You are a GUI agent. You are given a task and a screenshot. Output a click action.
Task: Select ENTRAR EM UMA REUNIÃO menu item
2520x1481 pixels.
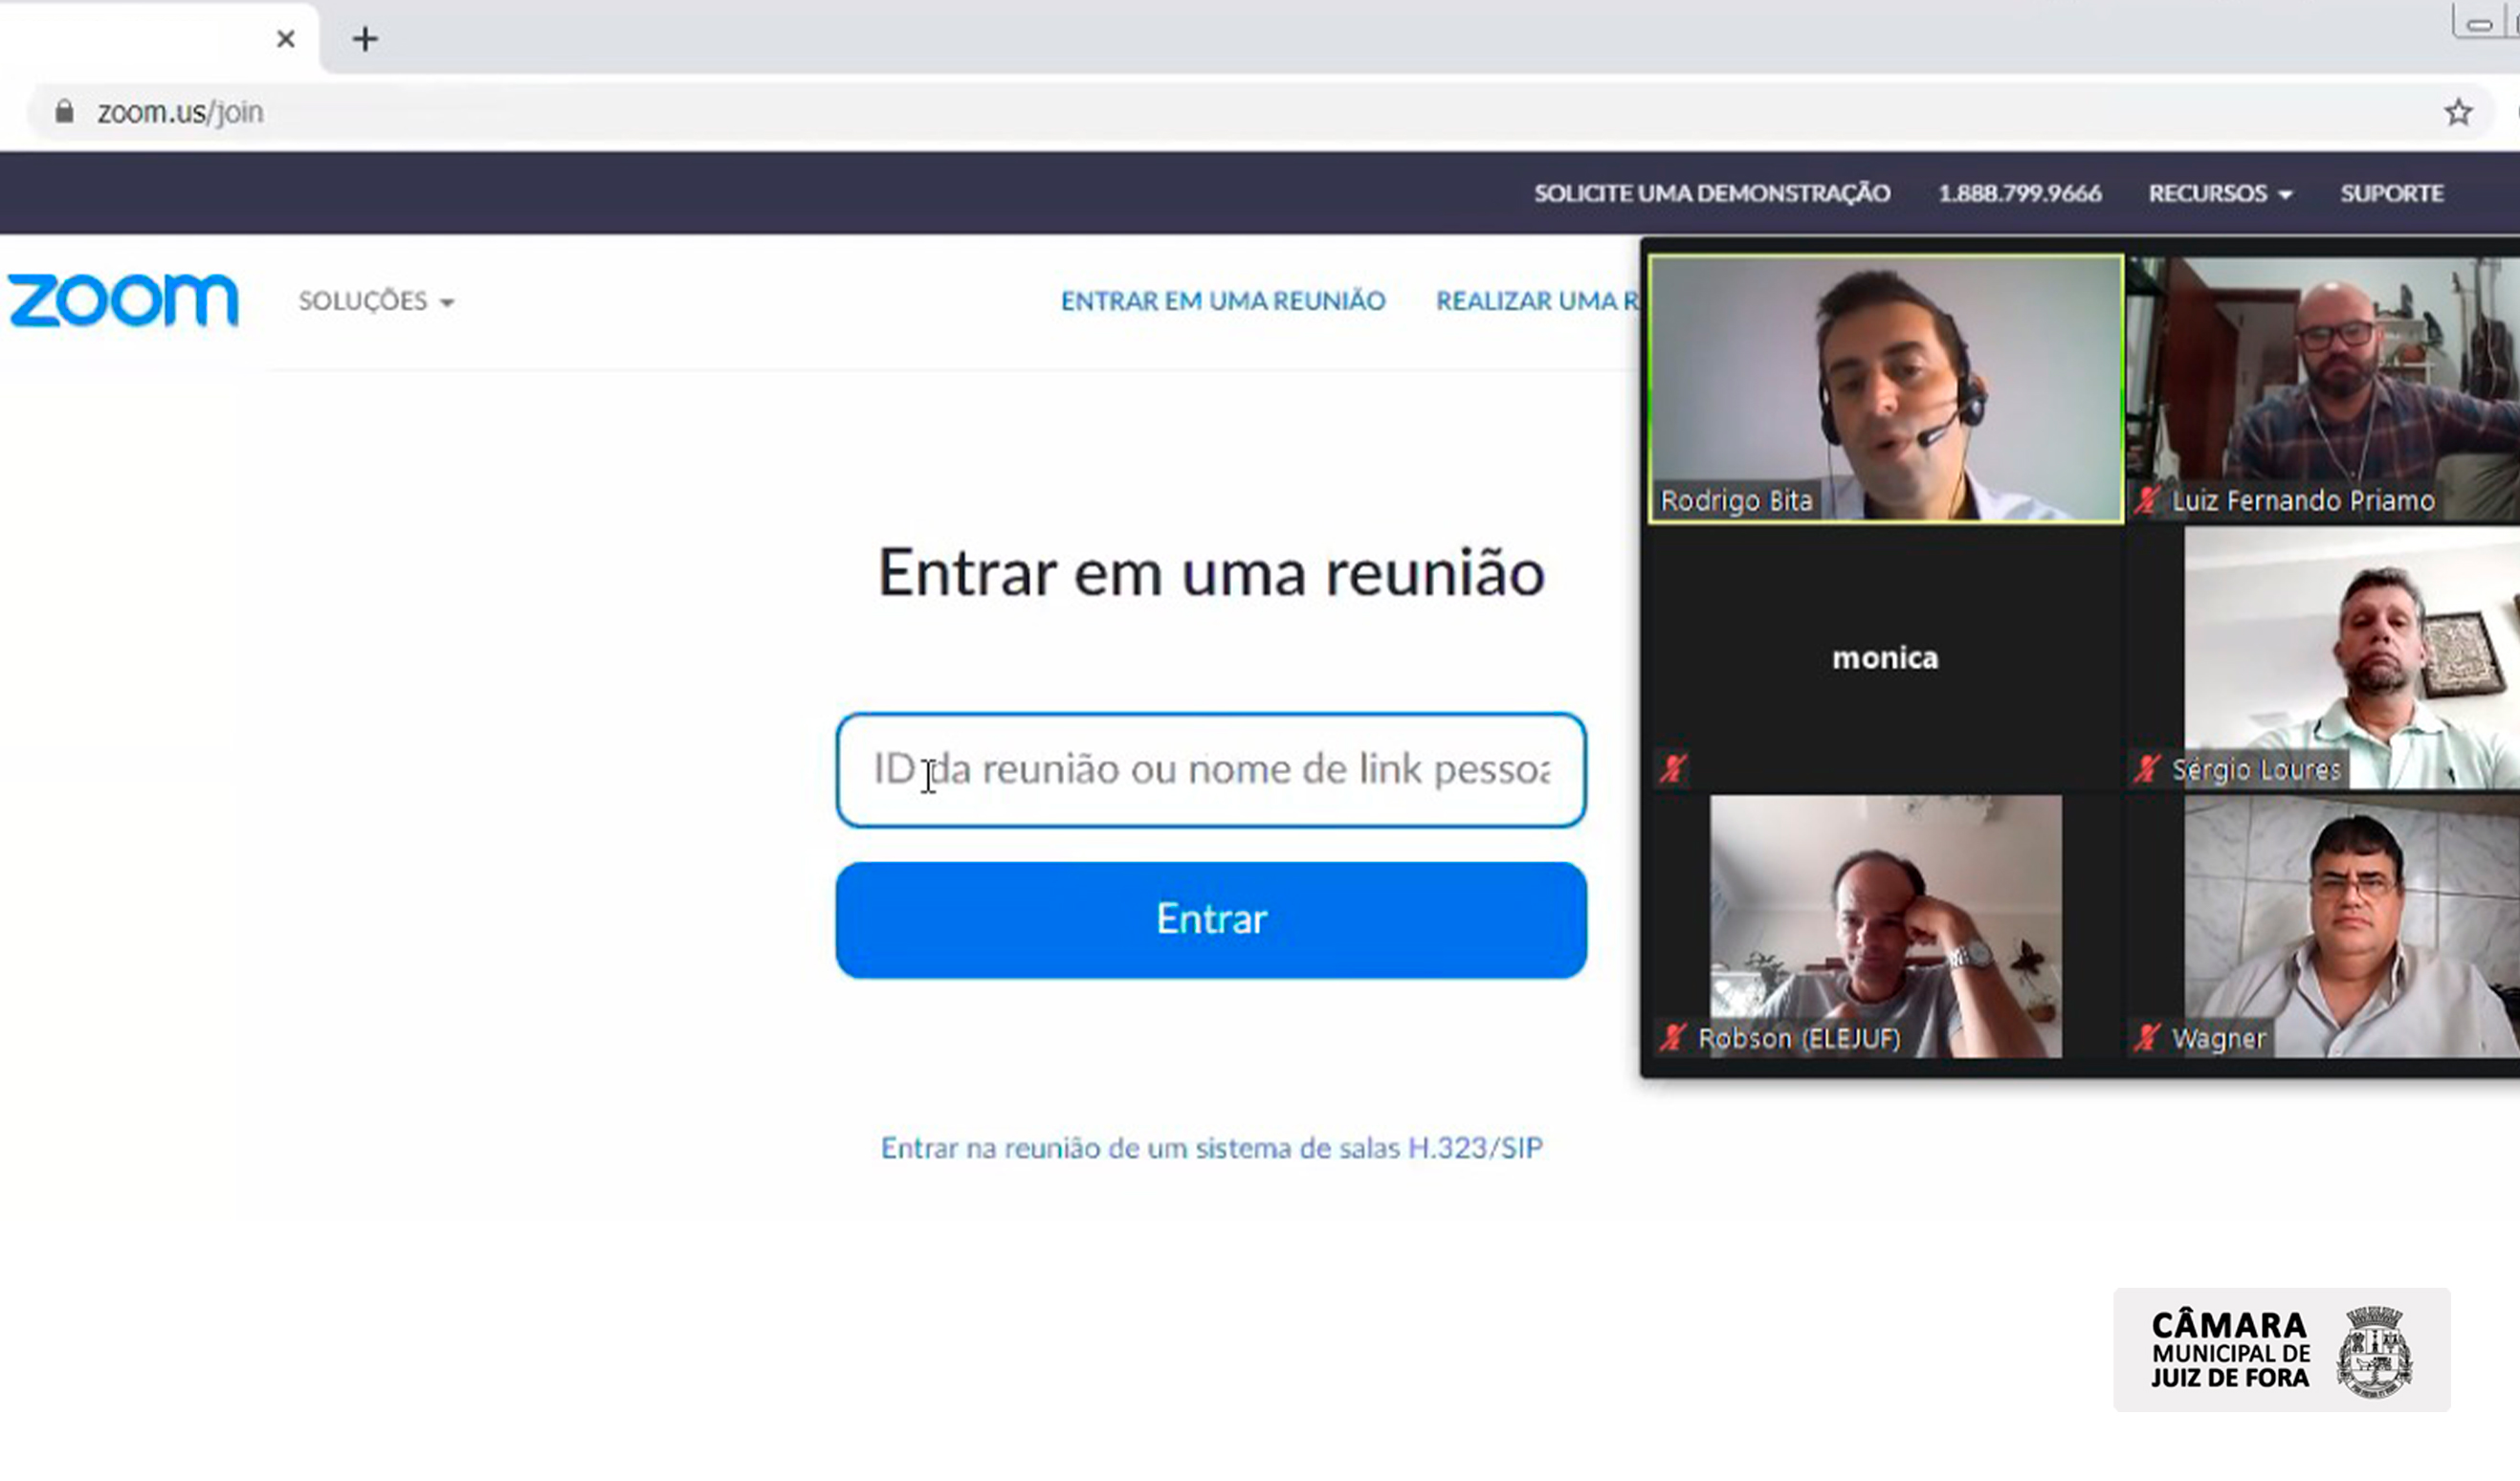click(x=1223, y=301)
